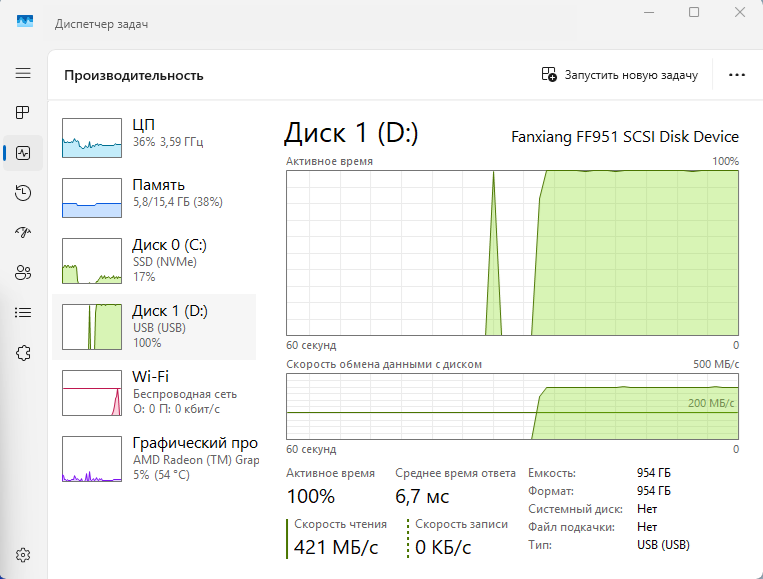Open the hamburger navigation menu

coord(23,74)
